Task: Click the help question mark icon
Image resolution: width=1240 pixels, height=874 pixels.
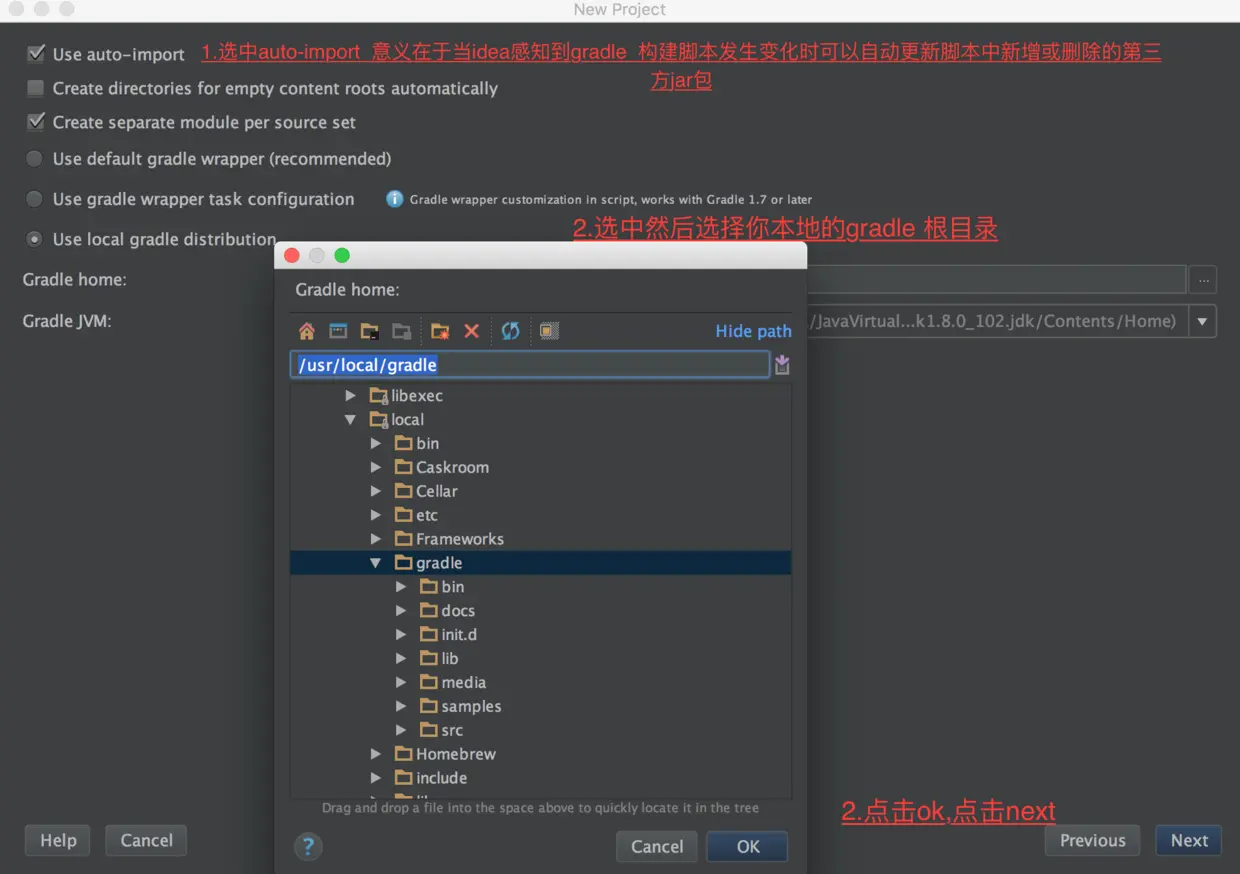Action: [x=308, y=846]
